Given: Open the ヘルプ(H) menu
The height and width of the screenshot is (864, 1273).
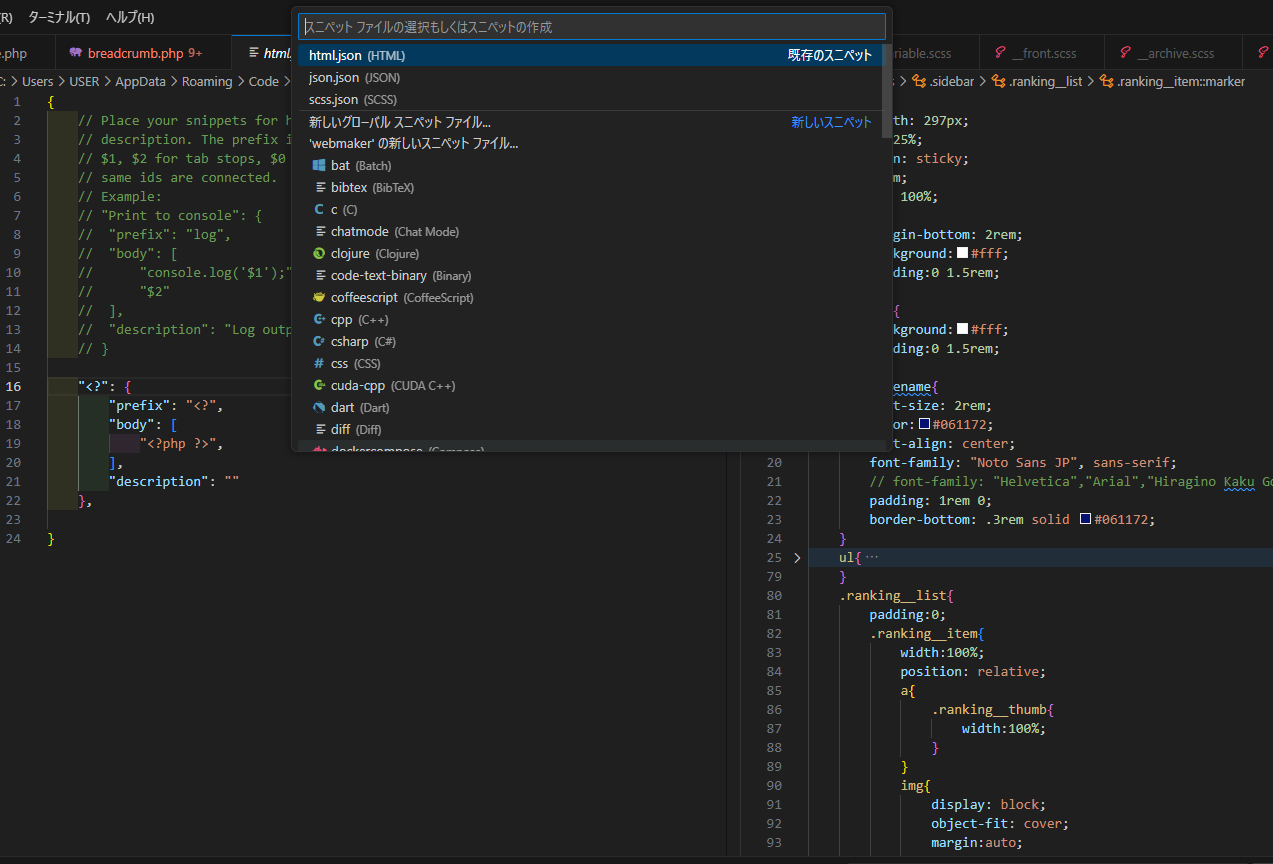Looking at the screenshot, I should [130, 18].
